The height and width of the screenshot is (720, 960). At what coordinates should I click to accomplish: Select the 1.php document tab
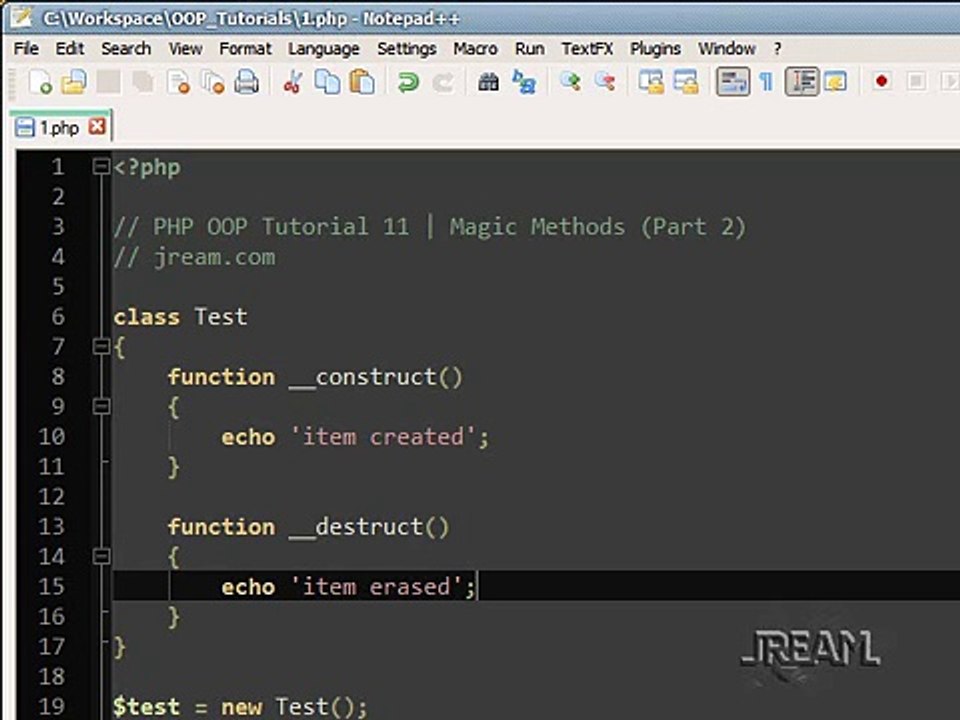[60, 127]
